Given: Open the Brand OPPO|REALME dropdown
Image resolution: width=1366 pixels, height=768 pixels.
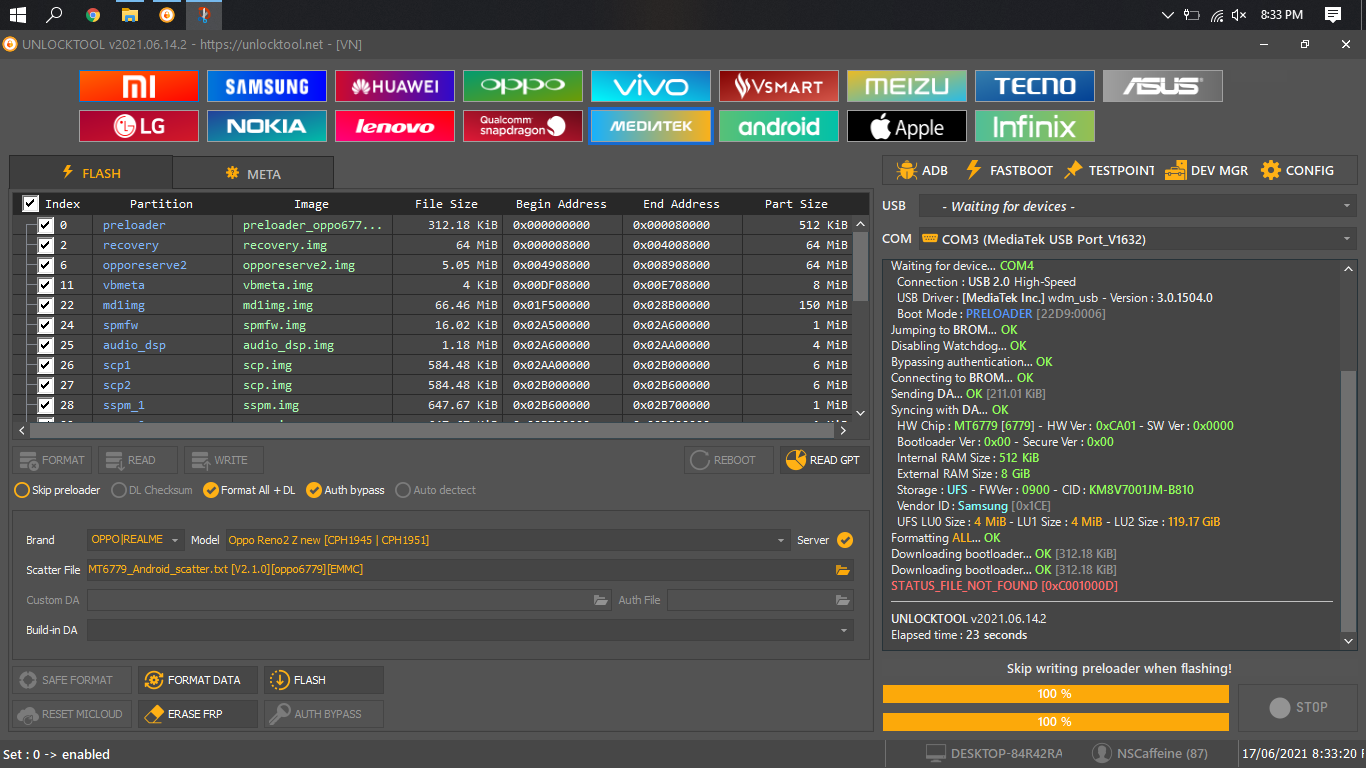Looking at the screenshot, I should coord(135,540).
